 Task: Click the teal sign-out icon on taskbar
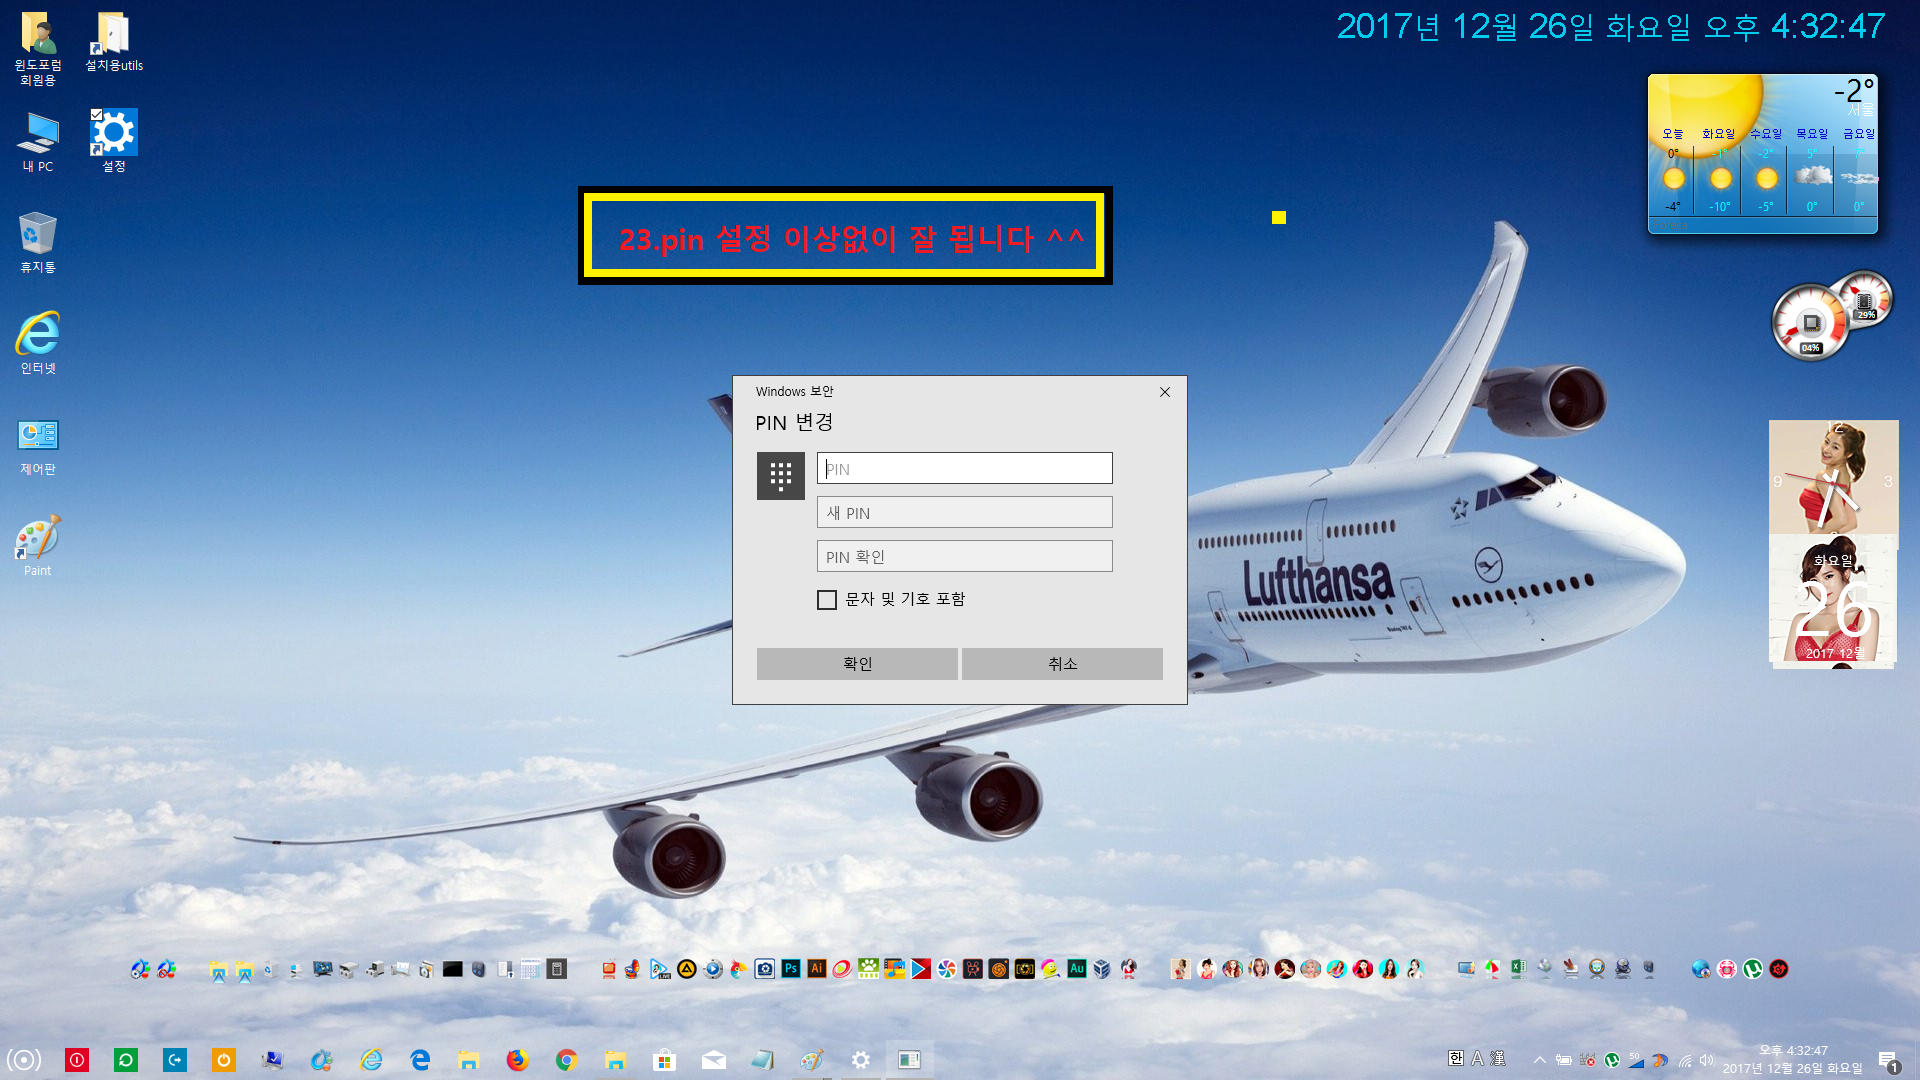(x=175, y=1060)
